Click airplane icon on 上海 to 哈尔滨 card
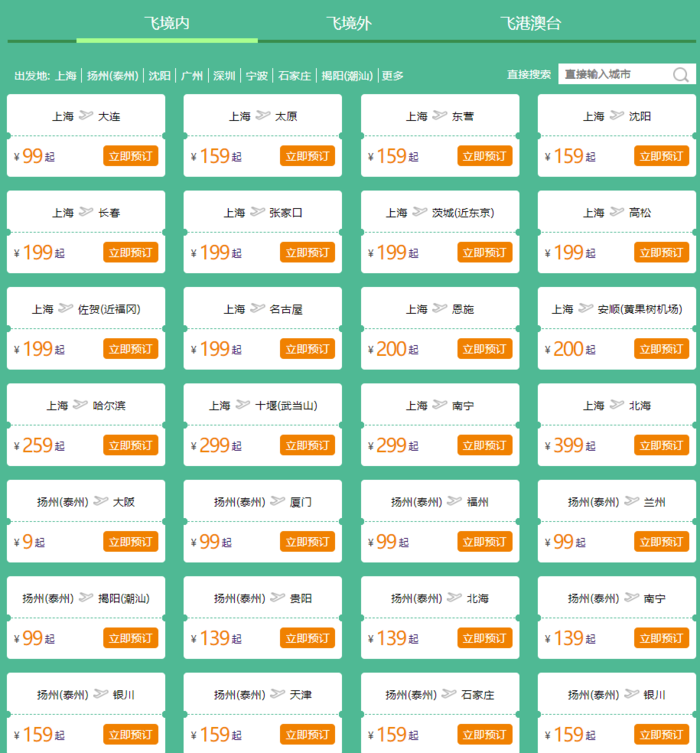Viewport: 700px width, 753px height. (80, 406)
